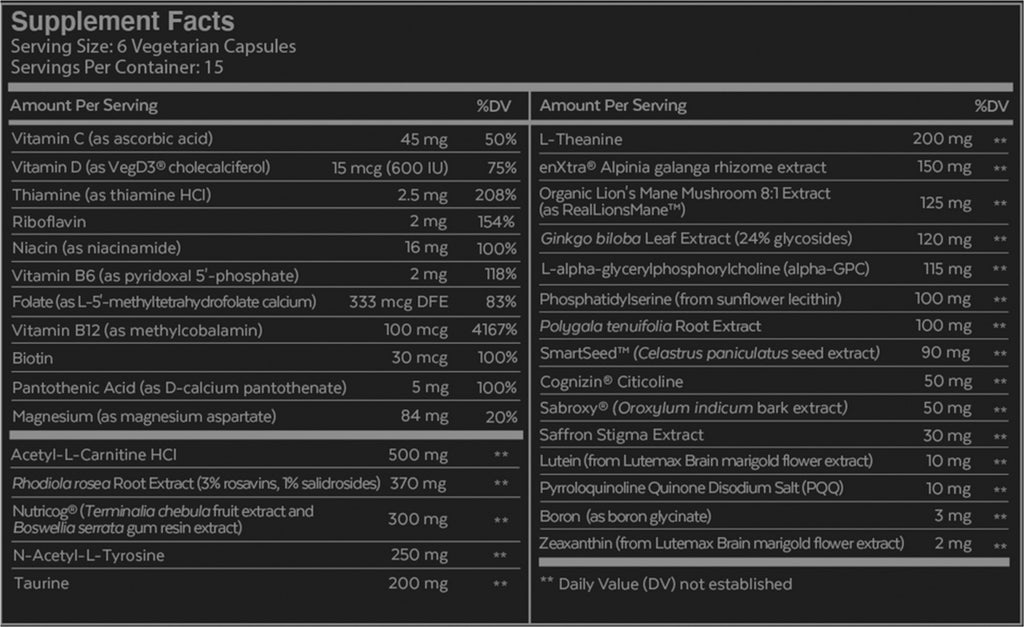Select N-Acetyl-L-Tyrosine row
The height and width of the screenshot is (627, 1024).
pos(89,556)
